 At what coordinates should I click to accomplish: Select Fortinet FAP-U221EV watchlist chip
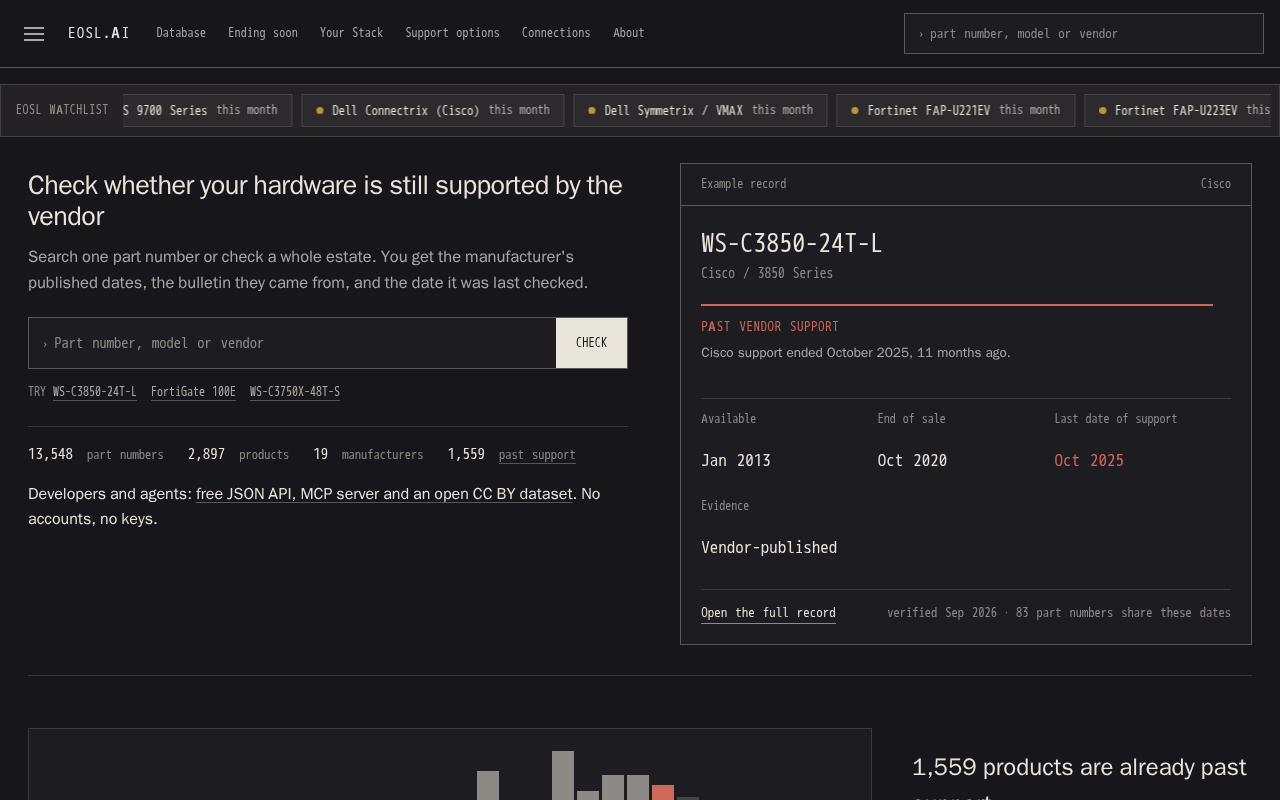coord(955,110)
